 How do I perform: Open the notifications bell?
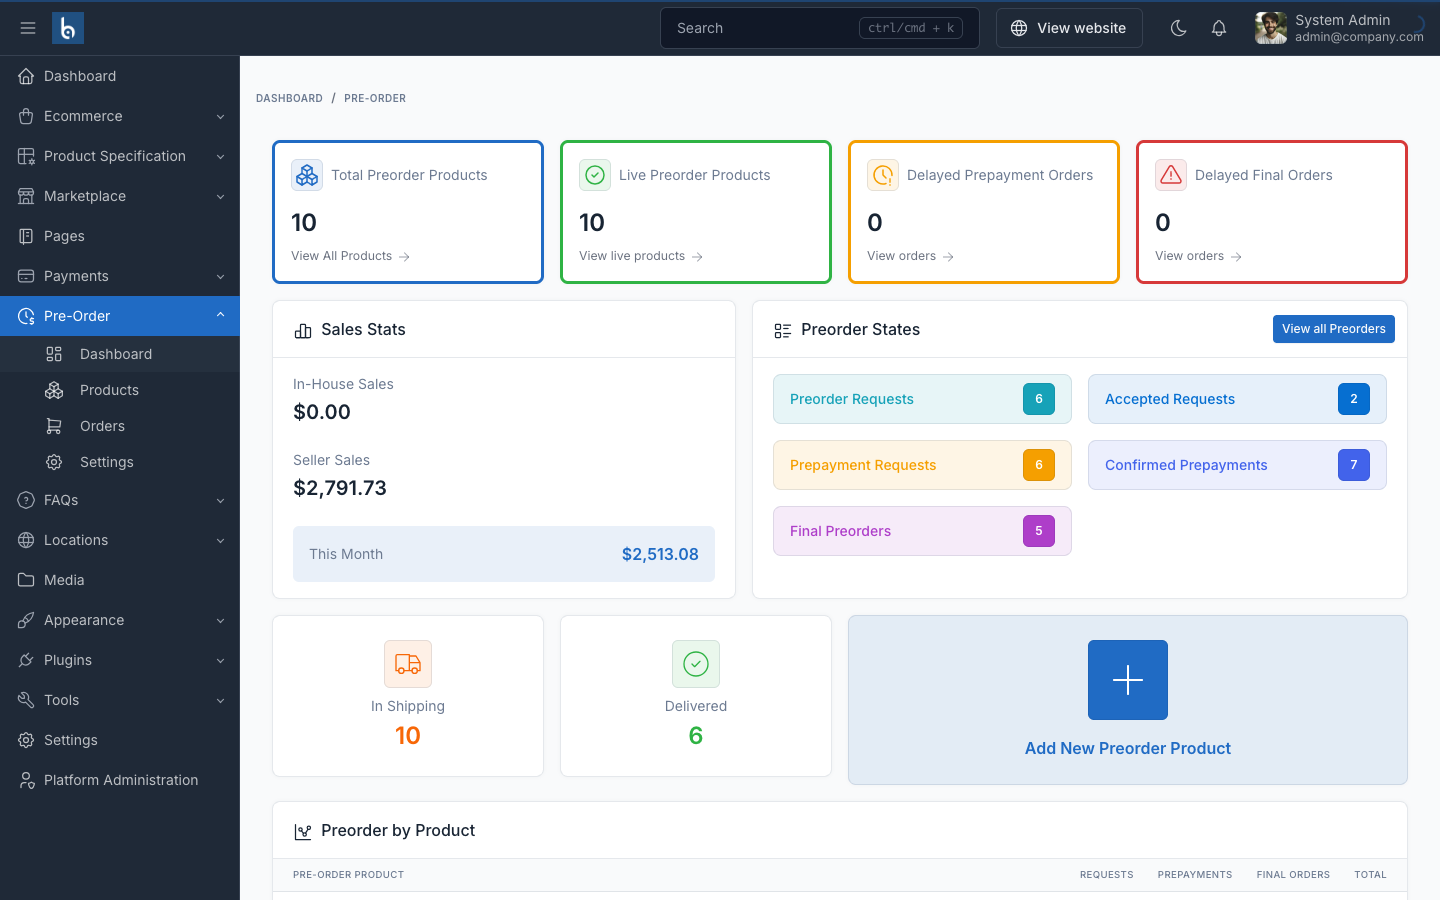[1219, 28]
